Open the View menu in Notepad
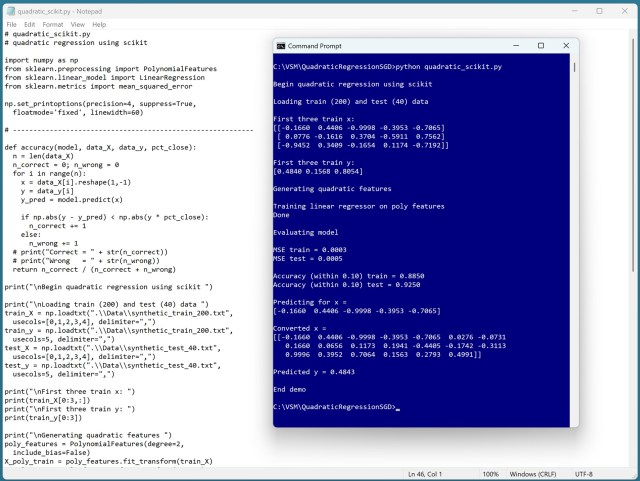 coord(77,24)
